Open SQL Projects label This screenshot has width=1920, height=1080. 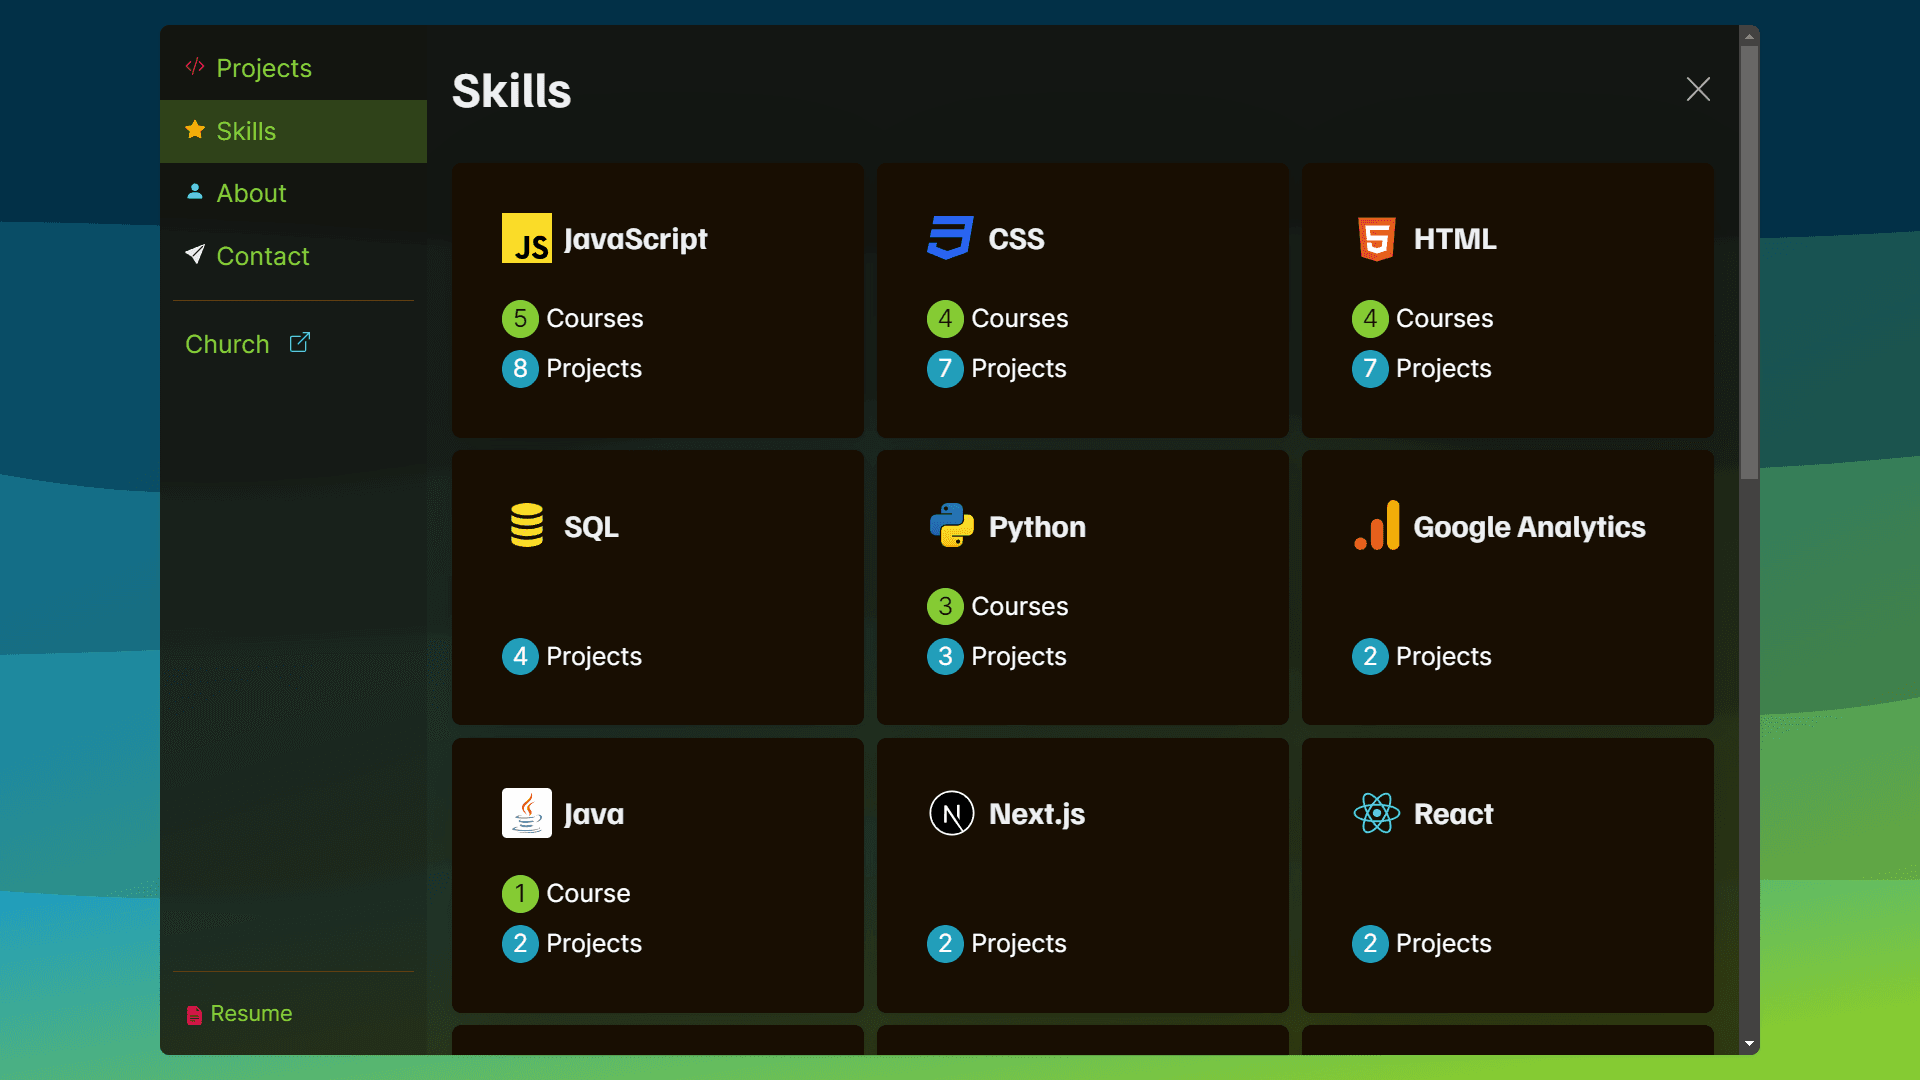click(x=594, y=657)
